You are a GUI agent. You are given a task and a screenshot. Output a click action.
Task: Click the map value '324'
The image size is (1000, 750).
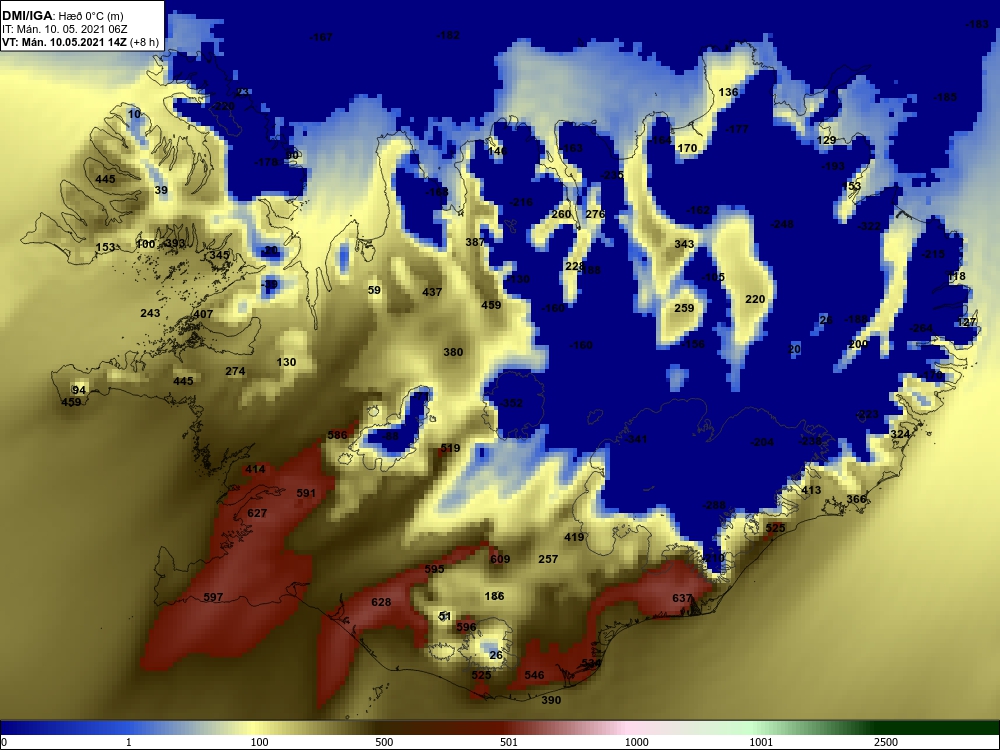click(900, 434)
